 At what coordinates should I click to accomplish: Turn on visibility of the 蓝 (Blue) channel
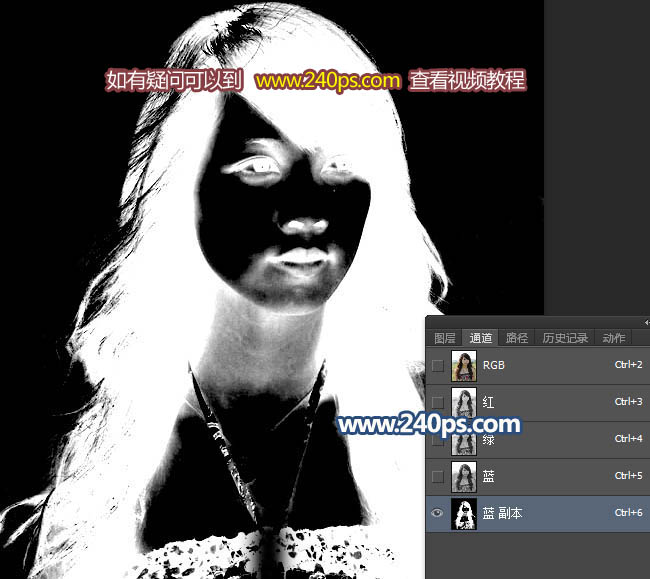tap(437, 476)
